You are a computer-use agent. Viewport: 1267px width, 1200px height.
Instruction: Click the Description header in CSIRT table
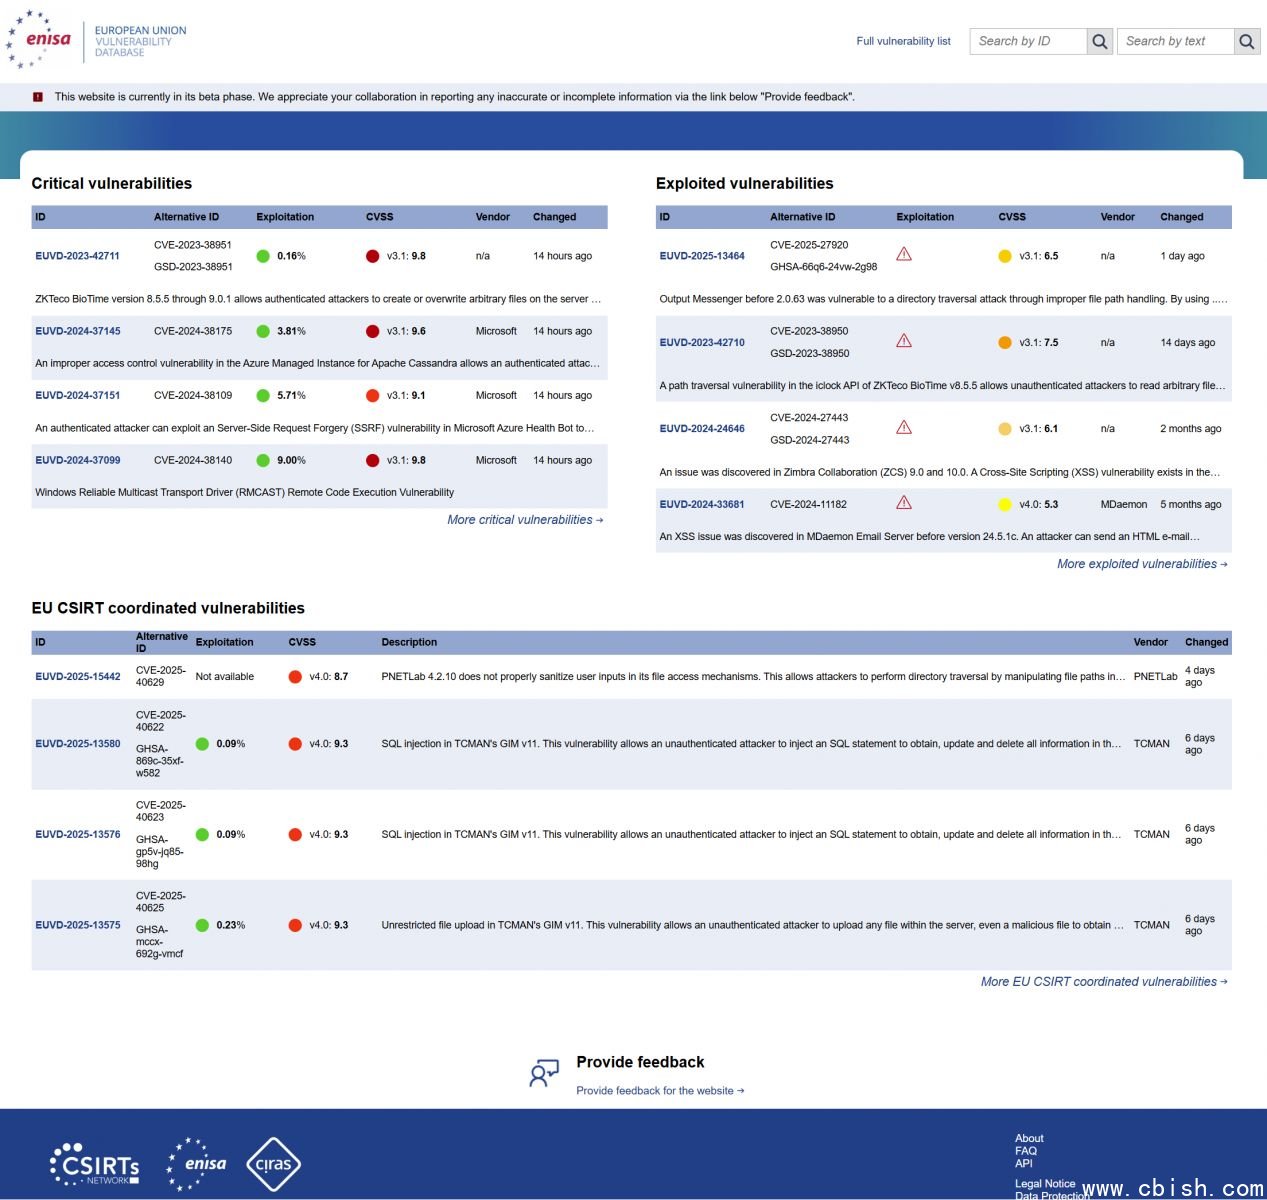coord(409,643)
